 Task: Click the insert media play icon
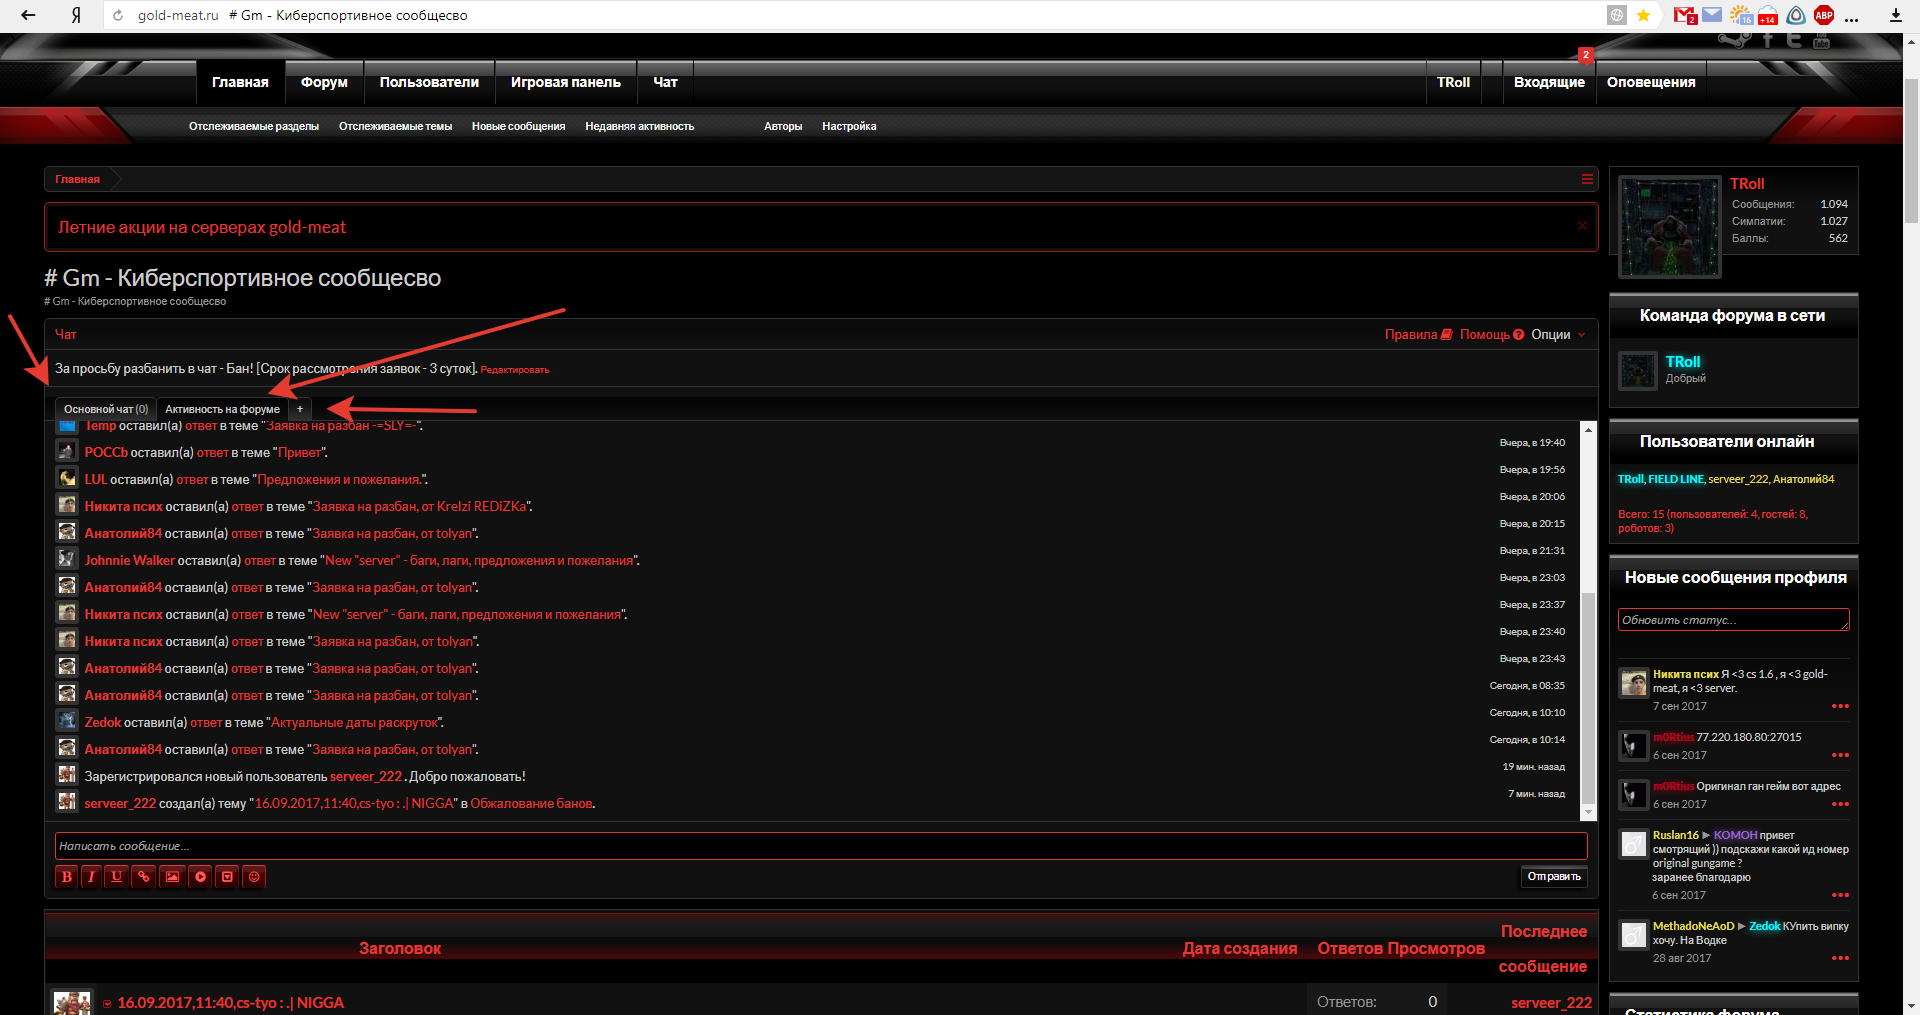200,877
